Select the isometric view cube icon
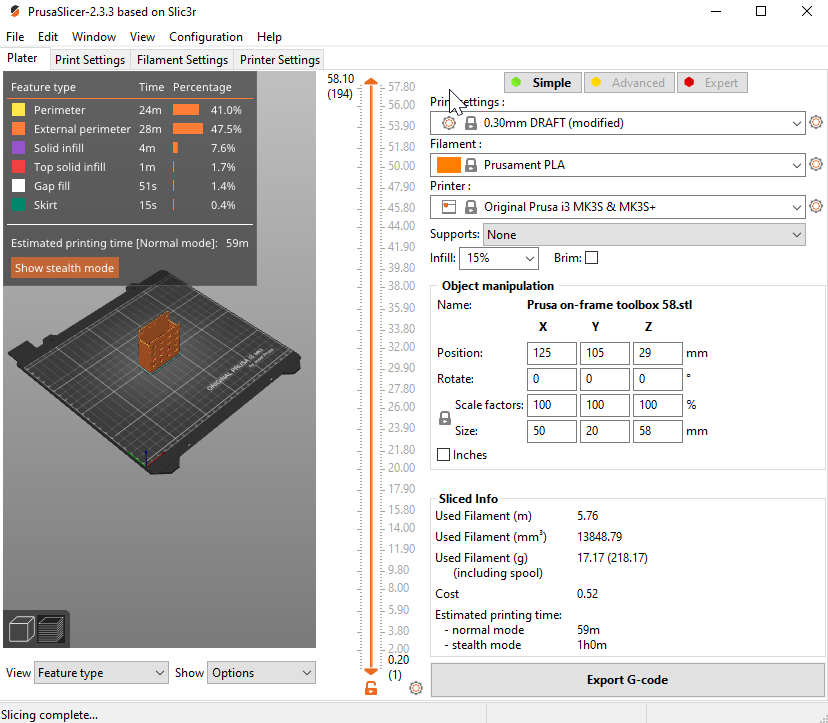 (23, 630)
